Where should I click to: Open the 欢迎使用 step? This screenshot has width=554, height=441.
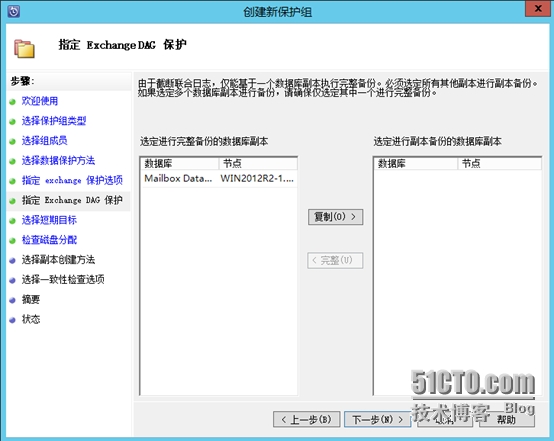pyautogui.click(x=40, y=101)
